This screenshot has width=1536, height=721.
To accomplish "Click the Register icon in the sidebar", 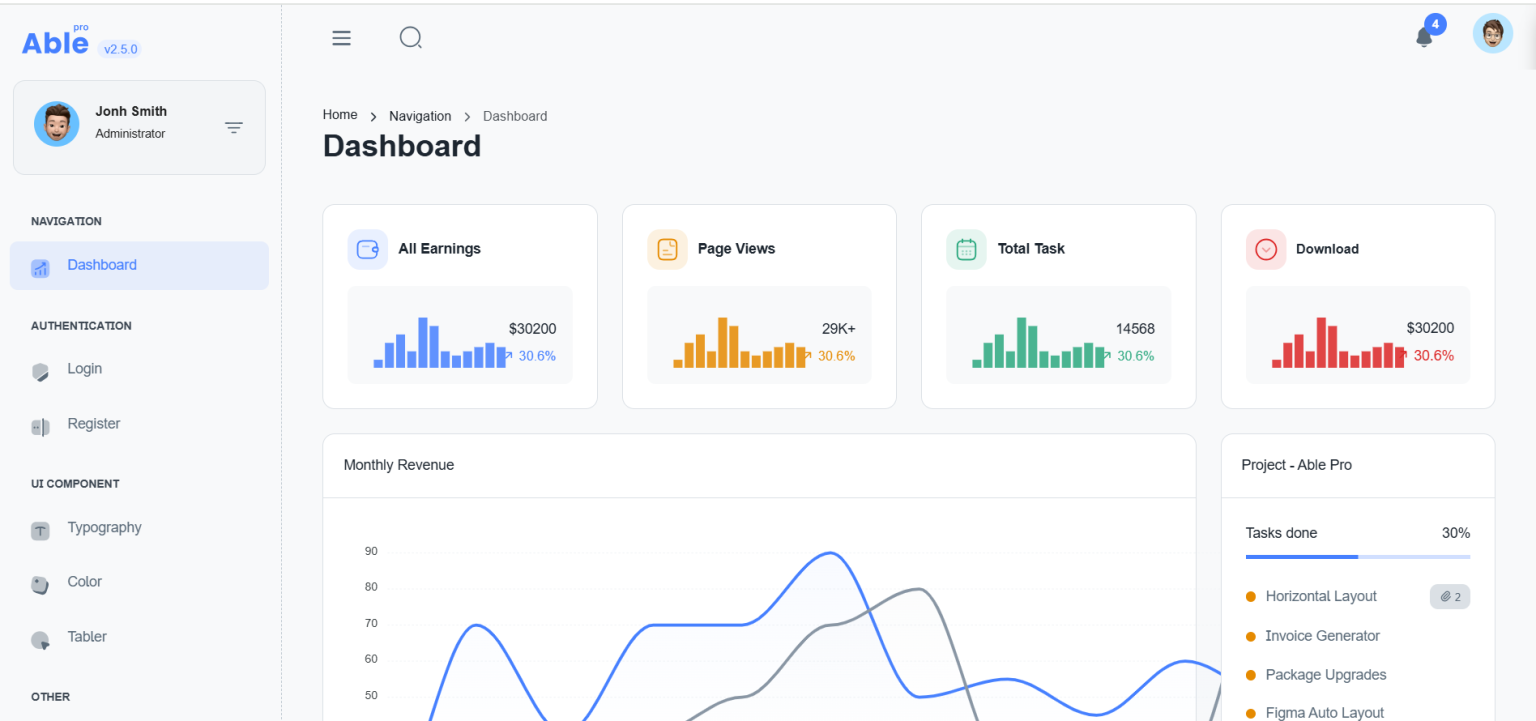I will (40, 427).
